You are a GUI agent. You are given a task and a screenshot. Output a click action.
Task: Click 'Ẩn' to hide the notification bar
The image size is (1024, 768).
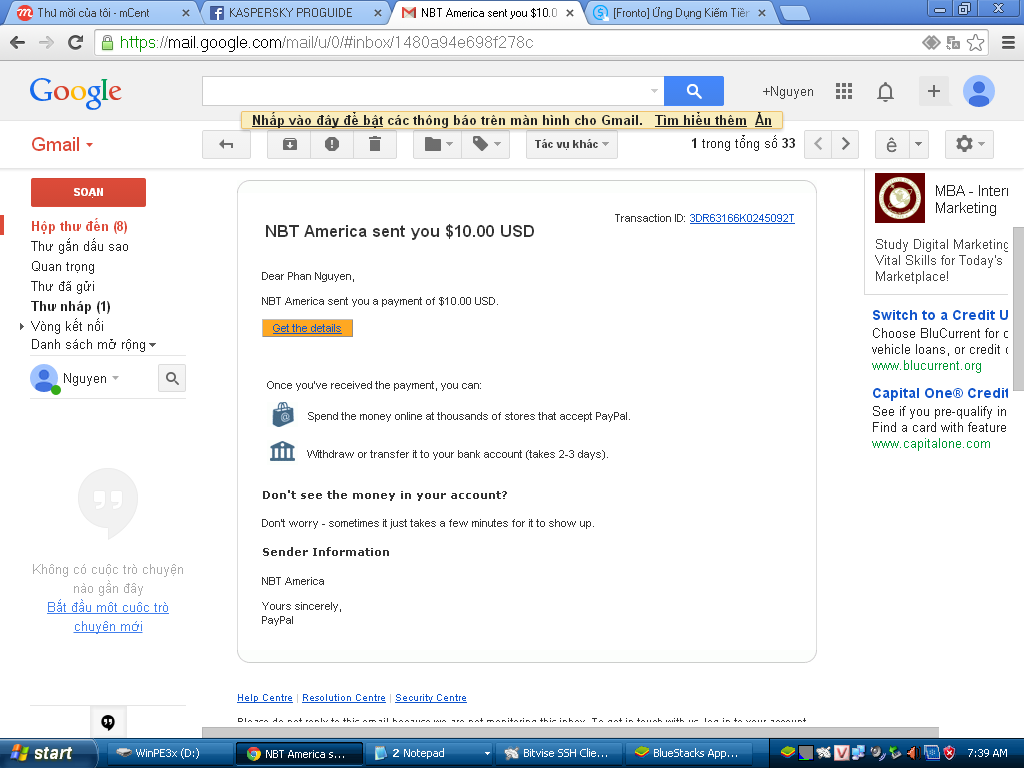pyautogui.click(x=763, y=120)
